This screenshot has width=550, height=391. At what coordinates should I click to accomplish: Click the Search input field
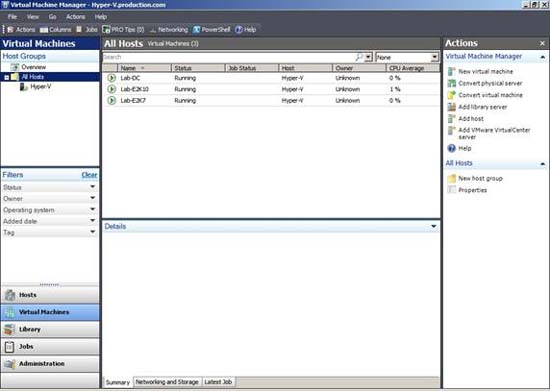tap(229, 57)
